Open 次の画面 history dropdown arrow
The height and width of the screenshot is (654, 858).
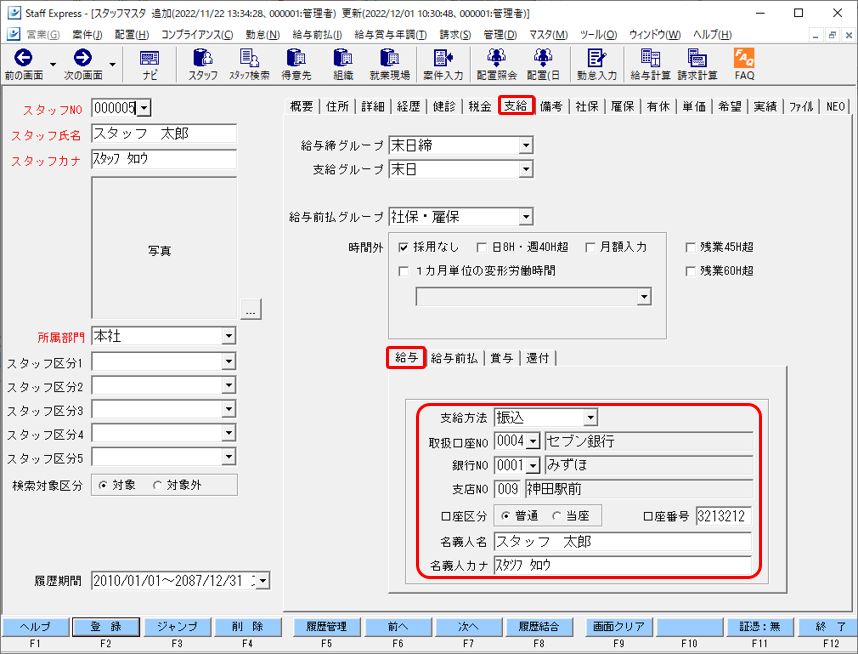[112, 65]
